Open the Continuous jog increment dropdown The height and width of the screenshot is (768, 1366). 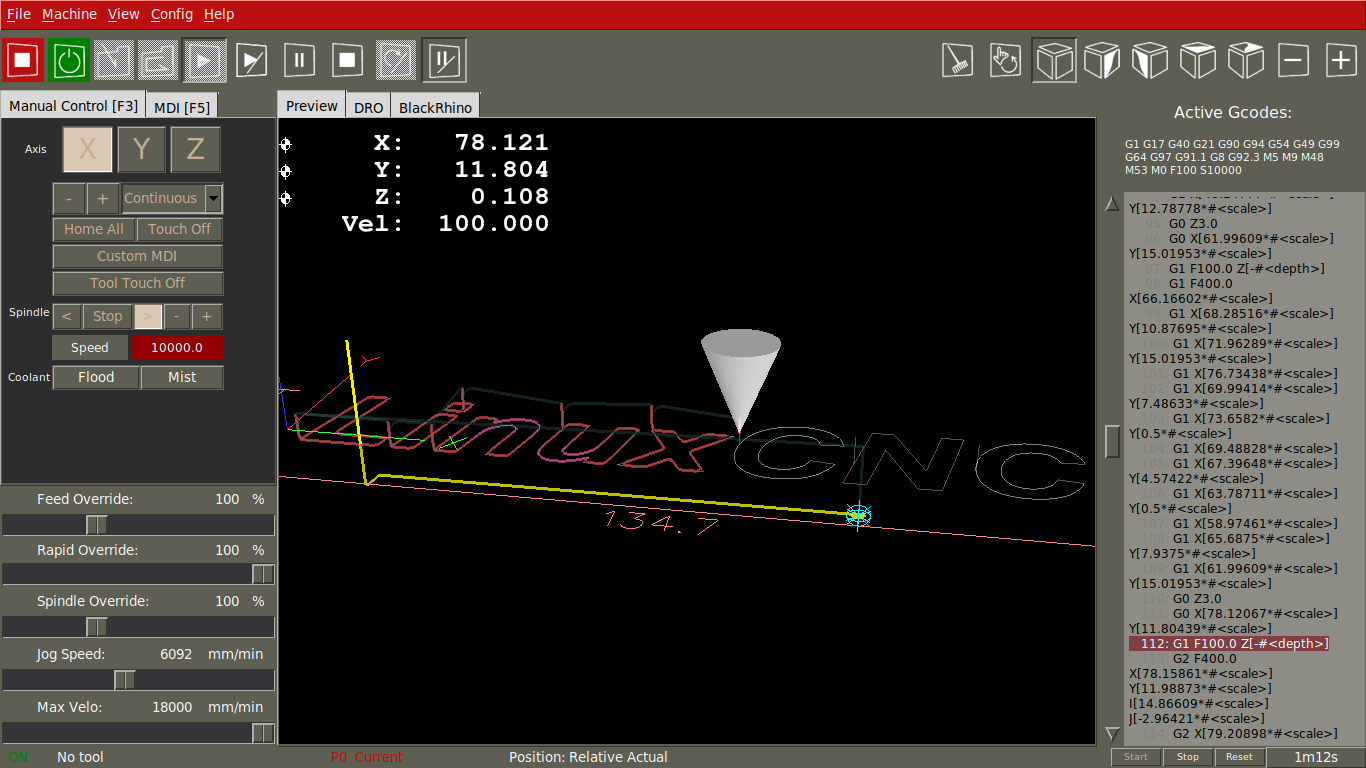coord(213,199)
